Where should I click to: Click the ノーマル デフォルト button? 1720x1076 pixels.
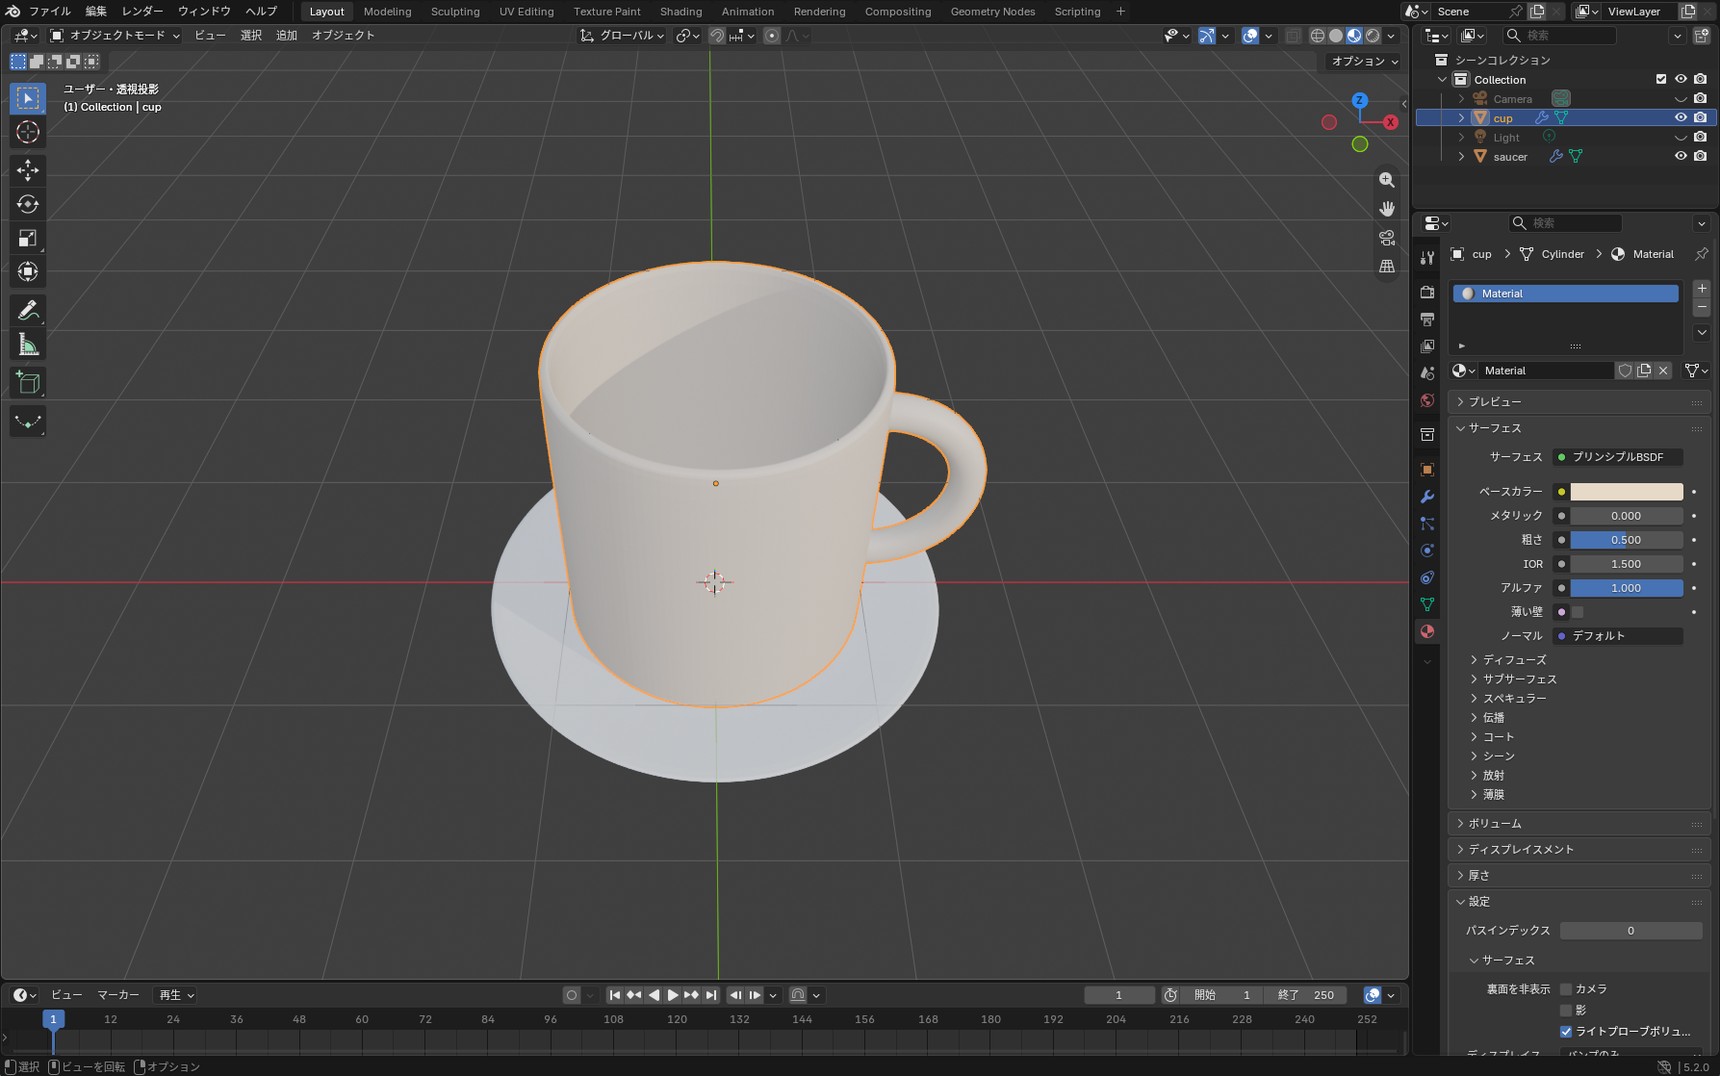(x=1617, y=636)
